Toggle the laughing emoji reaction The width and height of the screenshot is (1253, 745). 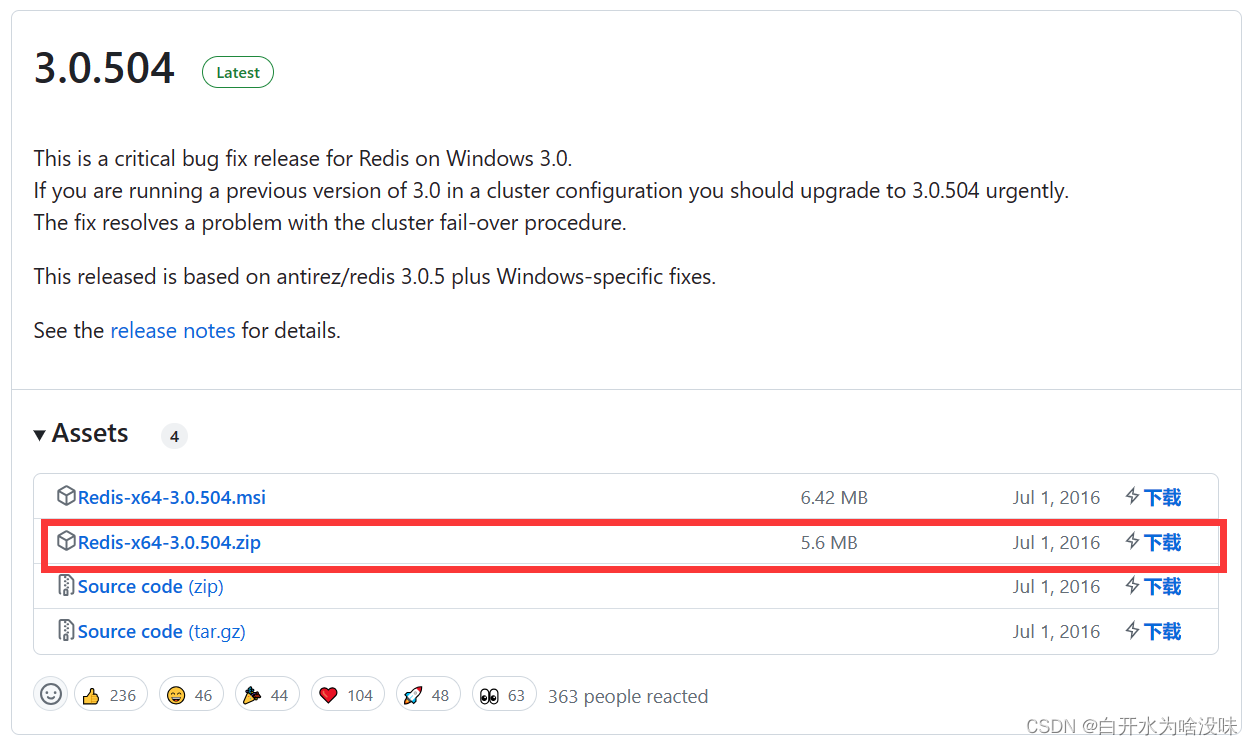[190, 693]
